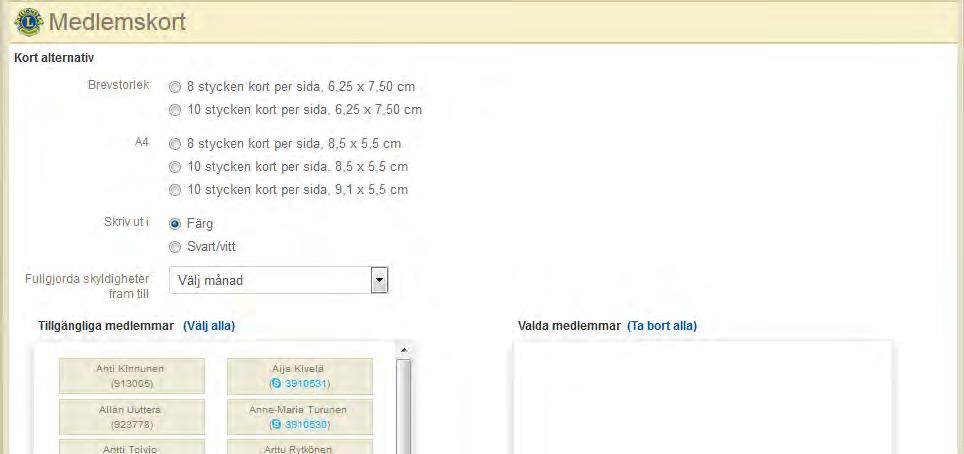Select member Antti Toivio

[x=132, y=447]
